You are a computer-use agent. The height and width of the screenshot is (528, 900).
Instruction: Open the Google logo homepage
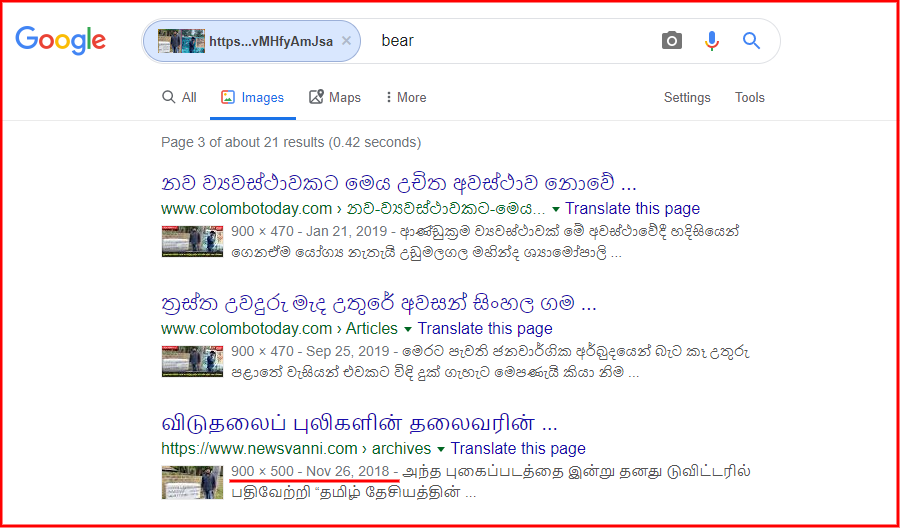pos(60,41)
